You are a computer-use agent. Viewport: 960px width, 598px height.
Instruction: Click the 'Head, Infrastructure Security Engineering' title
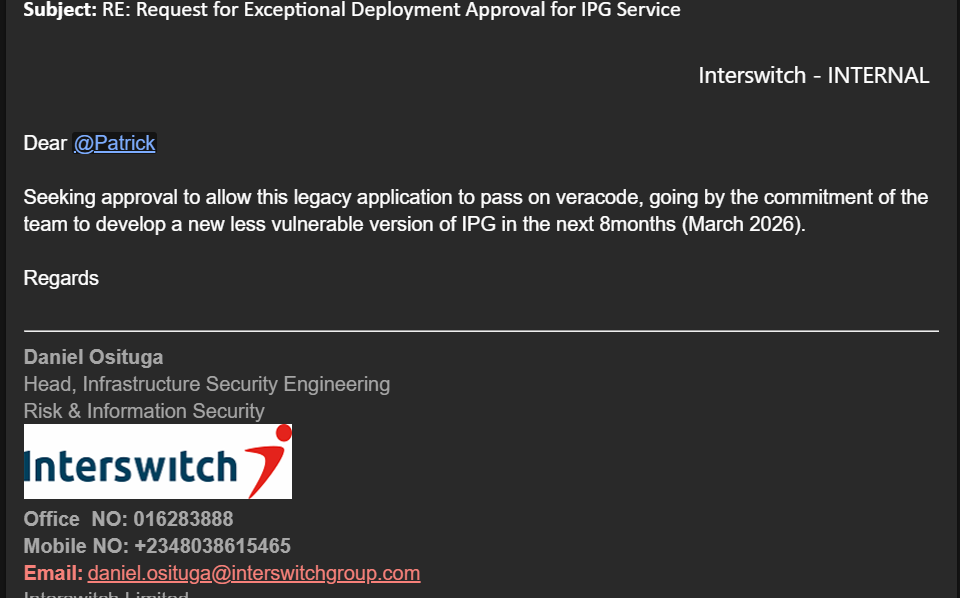pos(207,384)
